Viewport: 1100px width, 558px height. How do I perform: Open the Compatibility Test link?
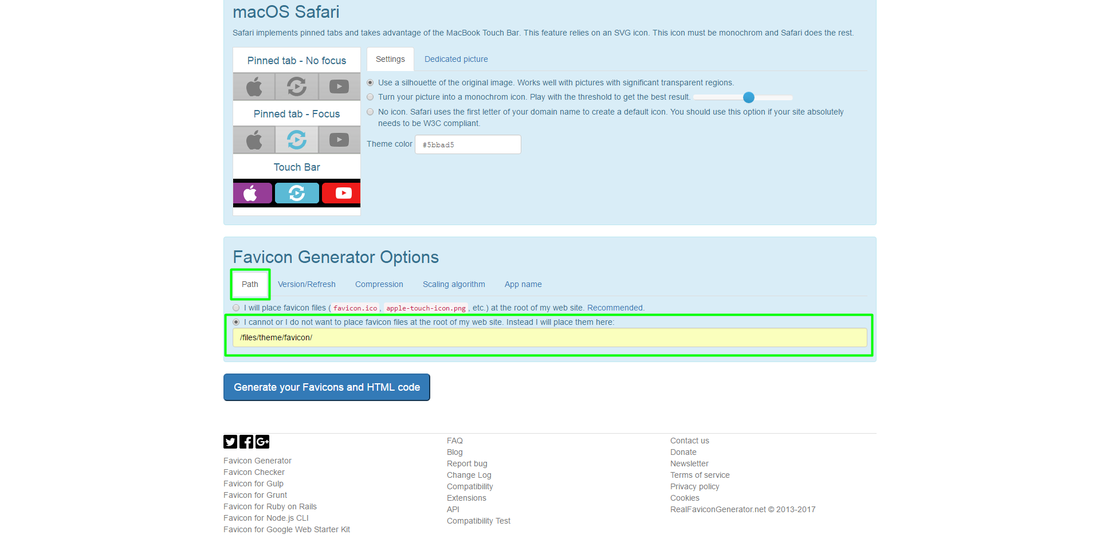point(478,522)
